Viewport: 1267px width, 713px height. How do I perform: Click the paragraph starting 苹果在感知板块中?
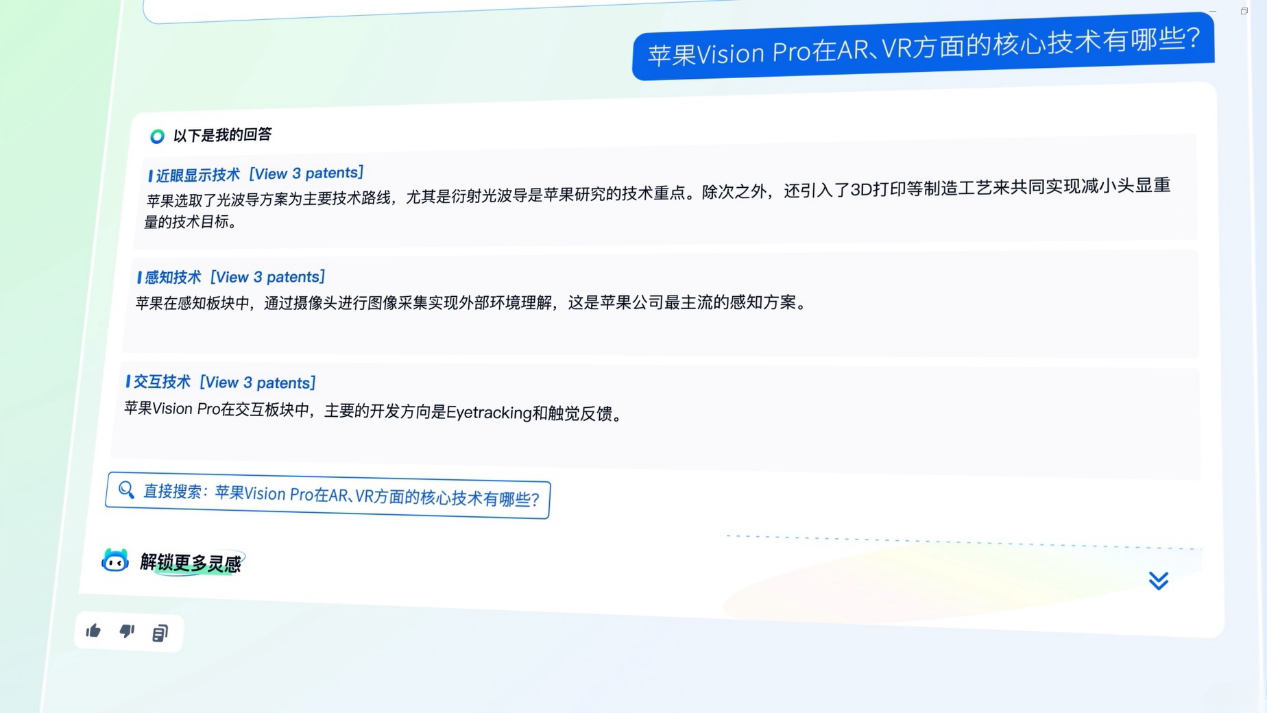pos(470,302)
